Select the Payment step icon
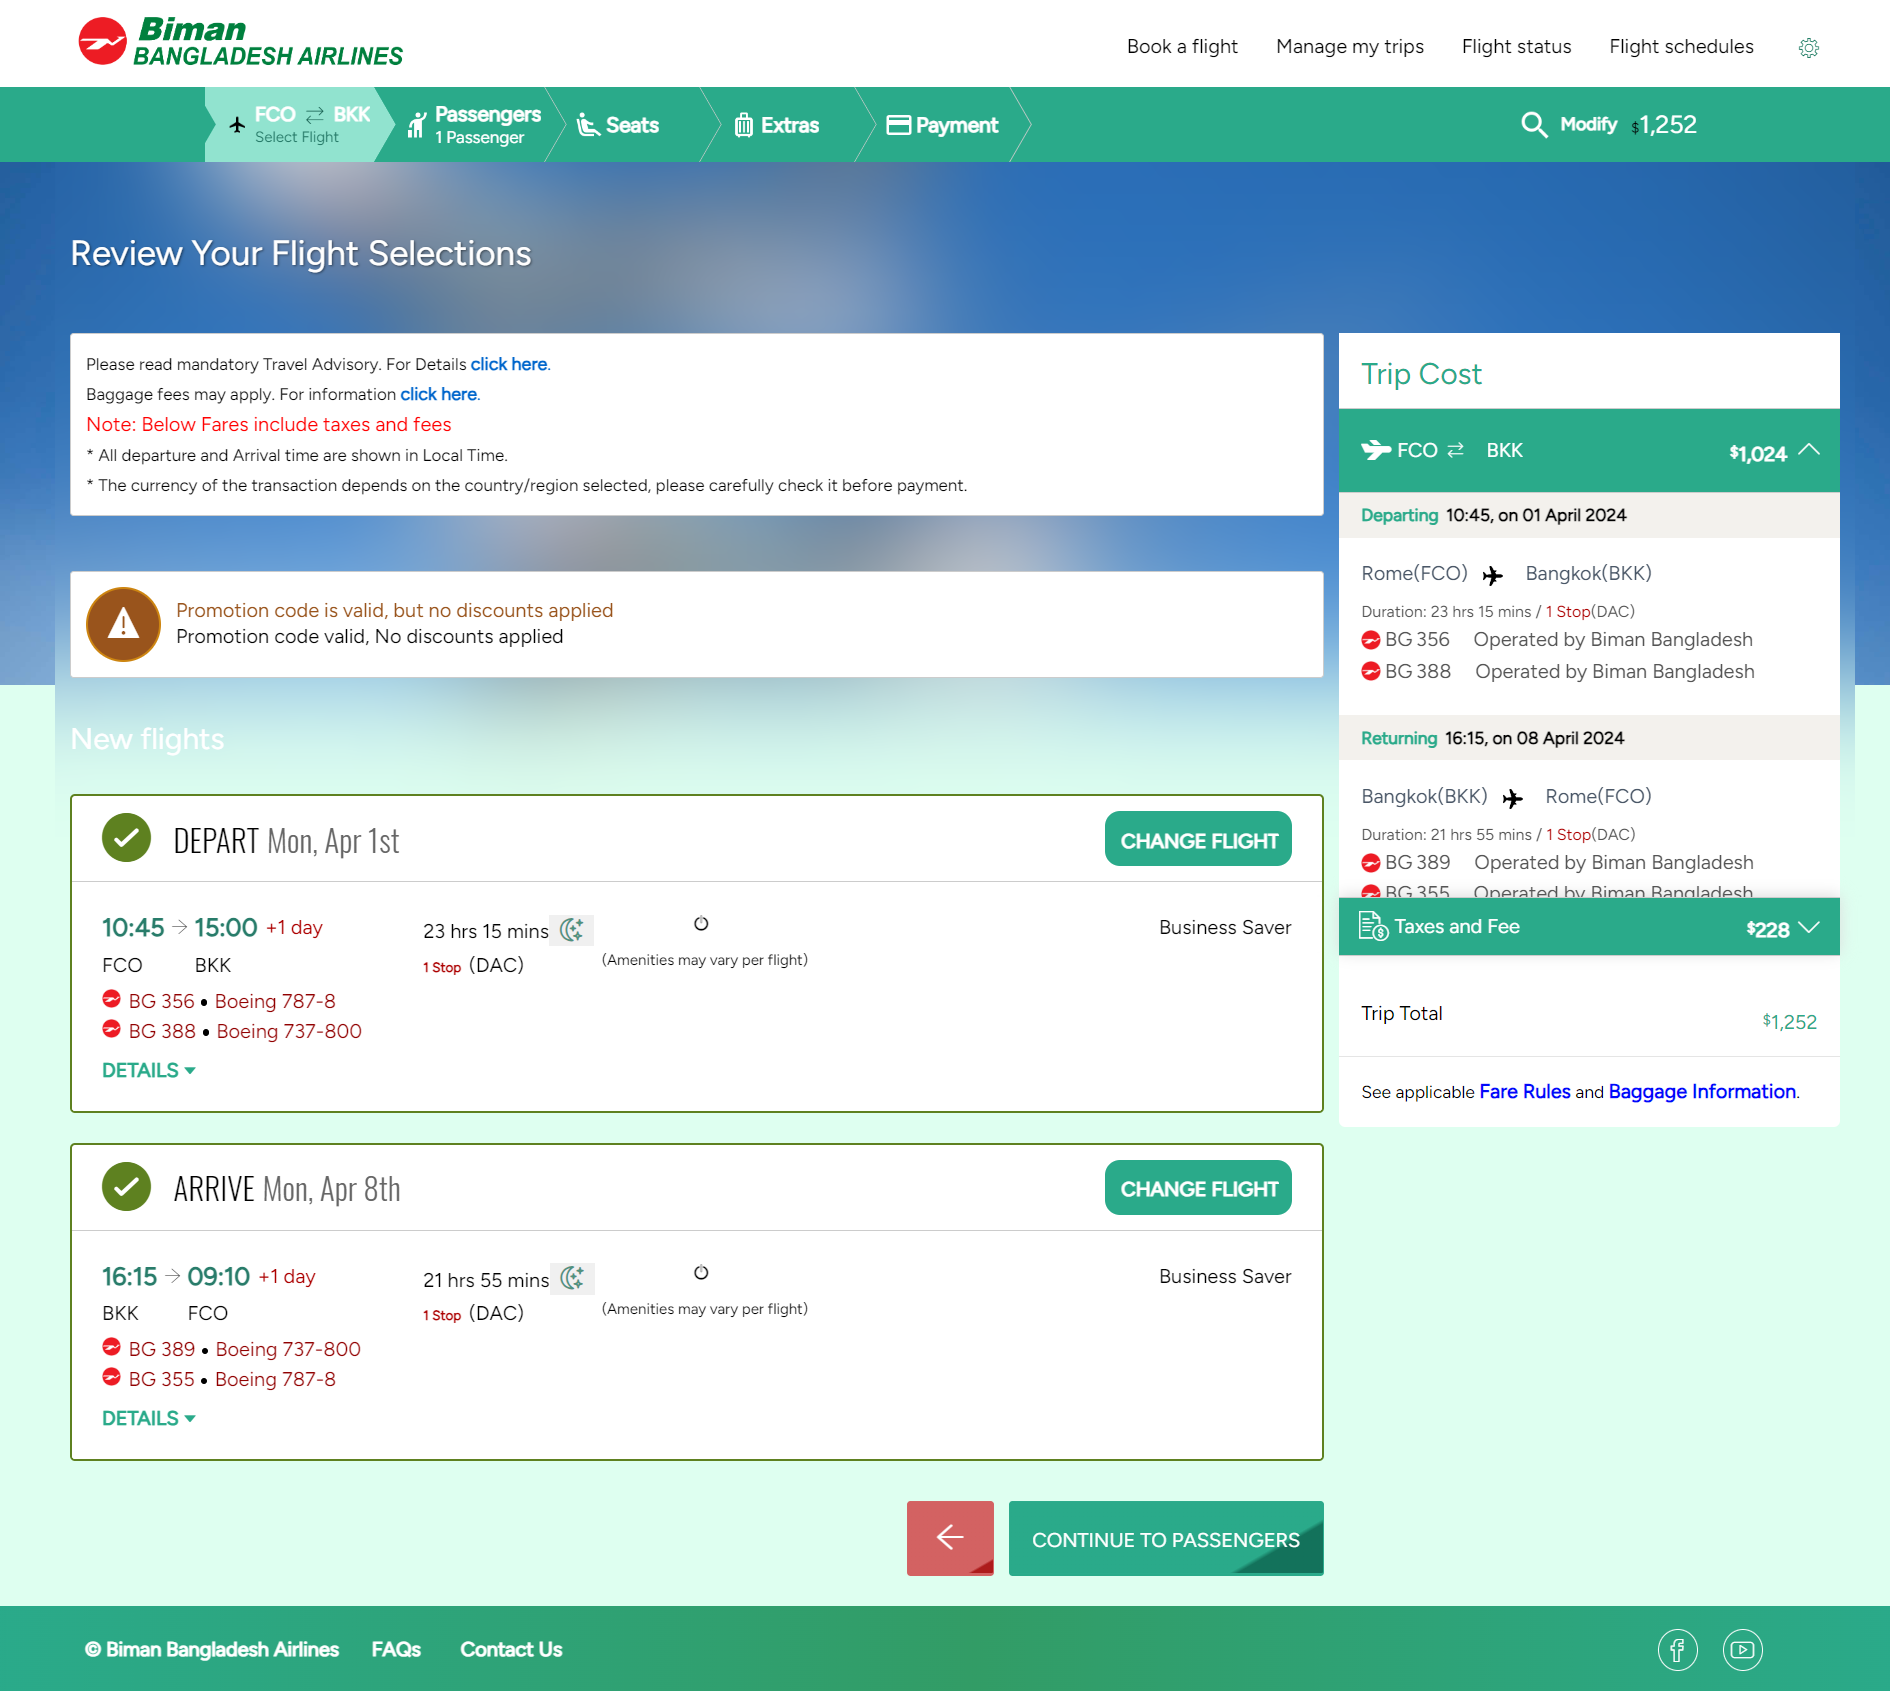Image resolution: width=1890 pixels, height=1691 pixels. (898, 124)
